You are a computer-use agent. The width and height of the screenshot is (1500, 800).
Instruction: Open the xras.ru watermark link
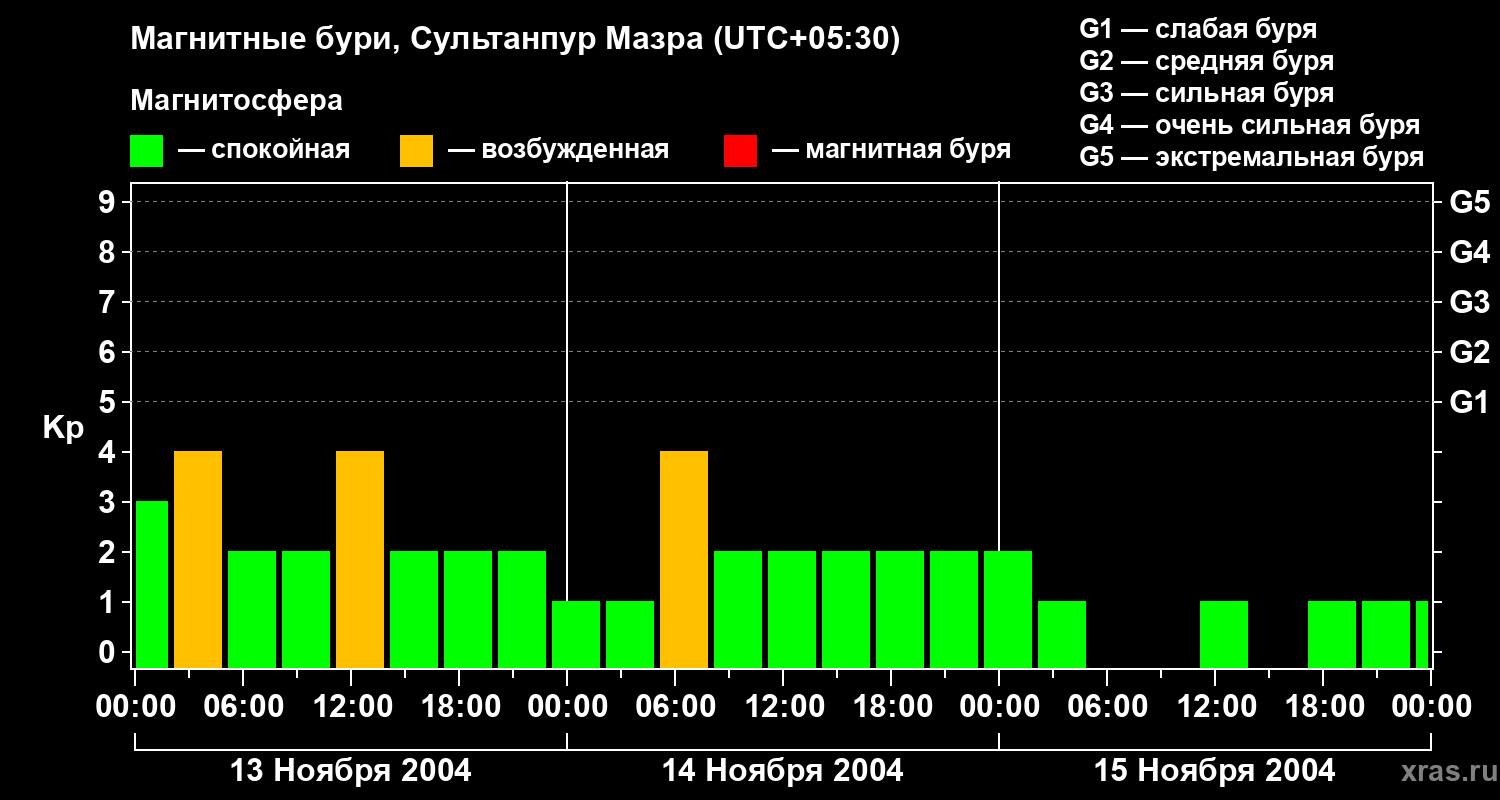(1443, 771)
